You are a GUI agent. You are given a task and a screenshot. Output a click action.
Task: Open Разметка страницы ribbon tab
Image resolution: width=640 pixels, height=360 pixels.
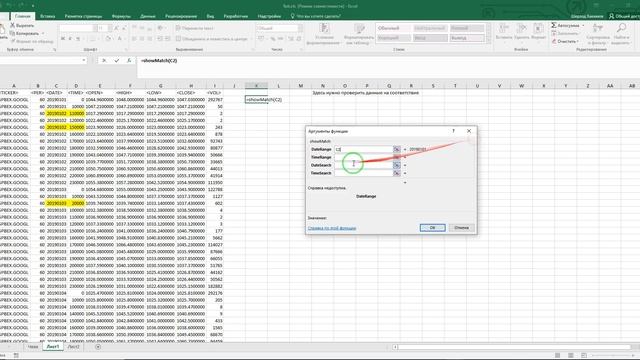83,16
